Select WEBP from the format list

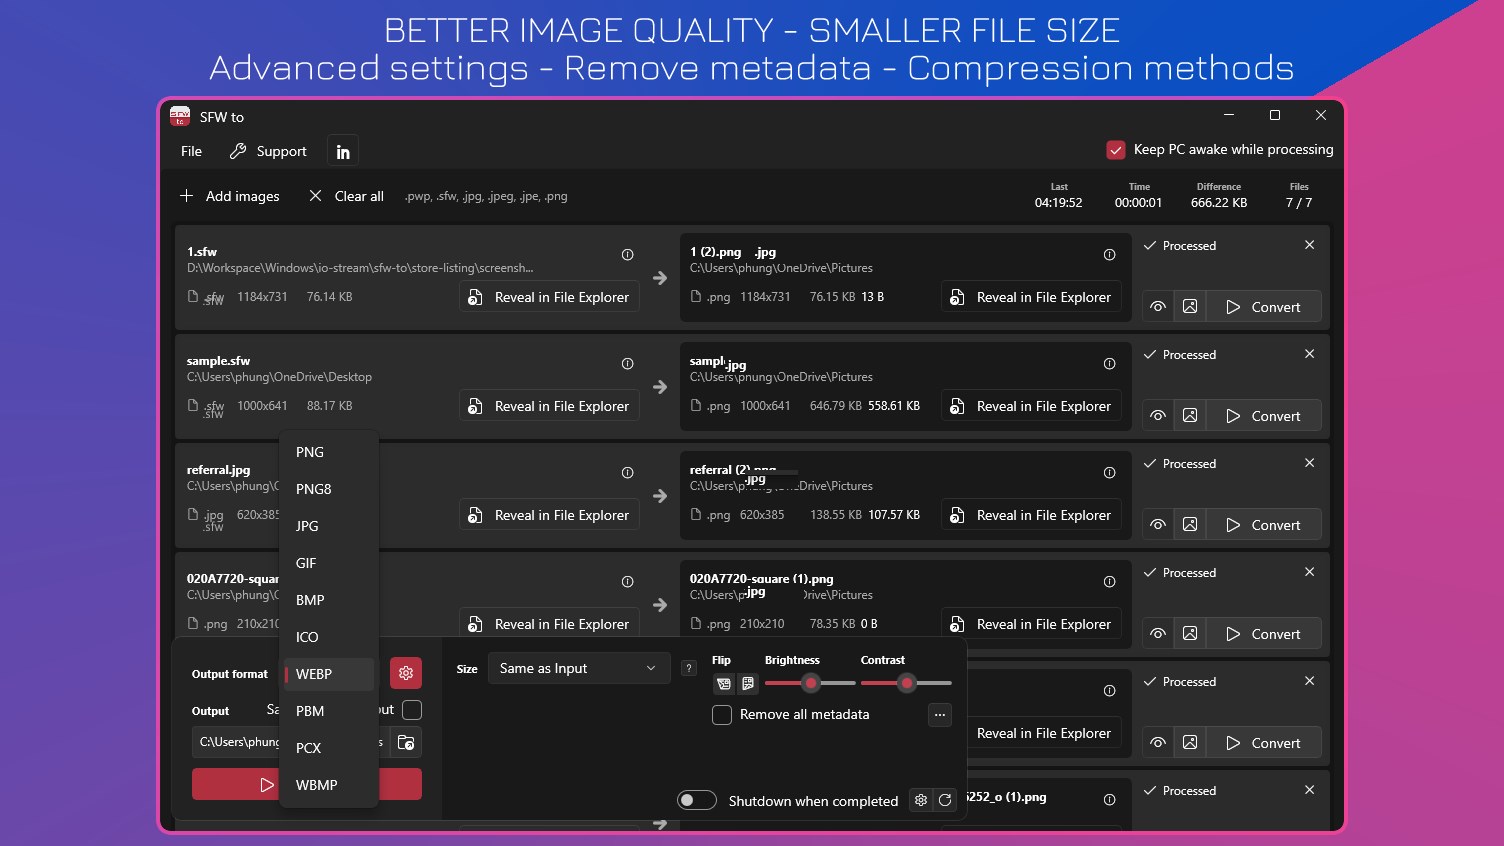point(313,673)
